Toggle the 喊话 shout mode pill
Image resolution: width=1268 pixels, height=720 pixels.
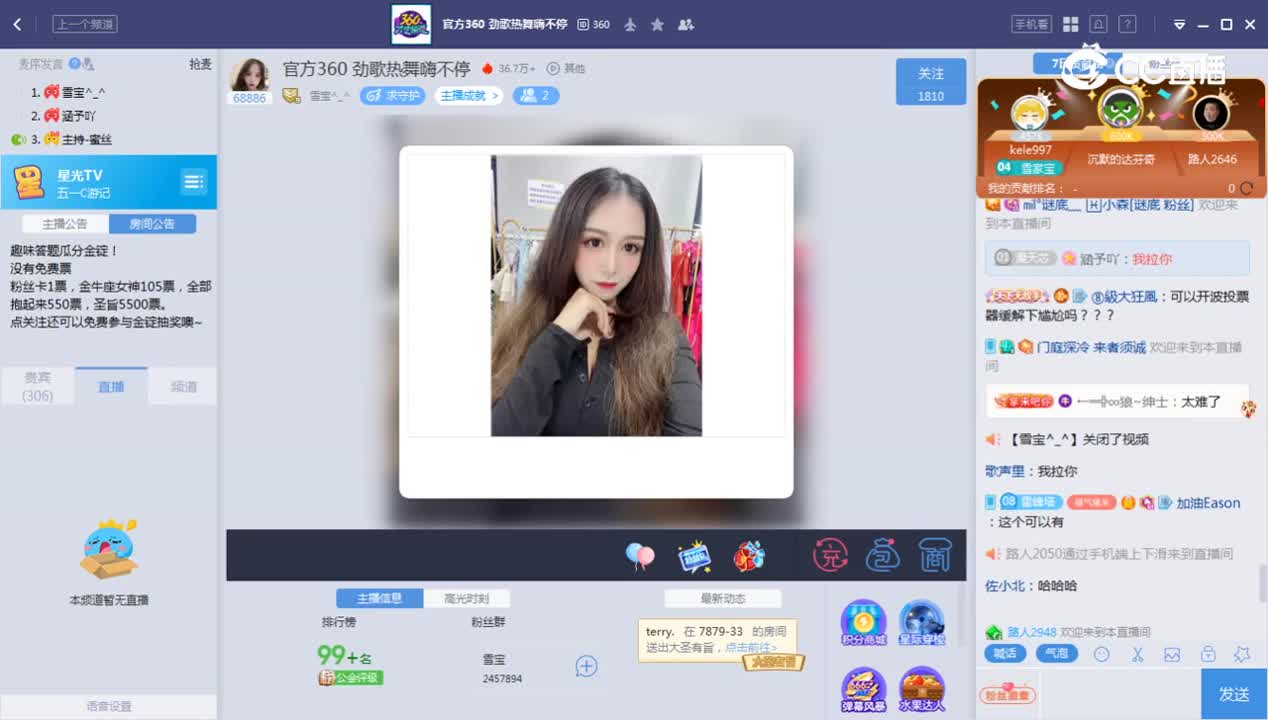[x=1005, y=654]
